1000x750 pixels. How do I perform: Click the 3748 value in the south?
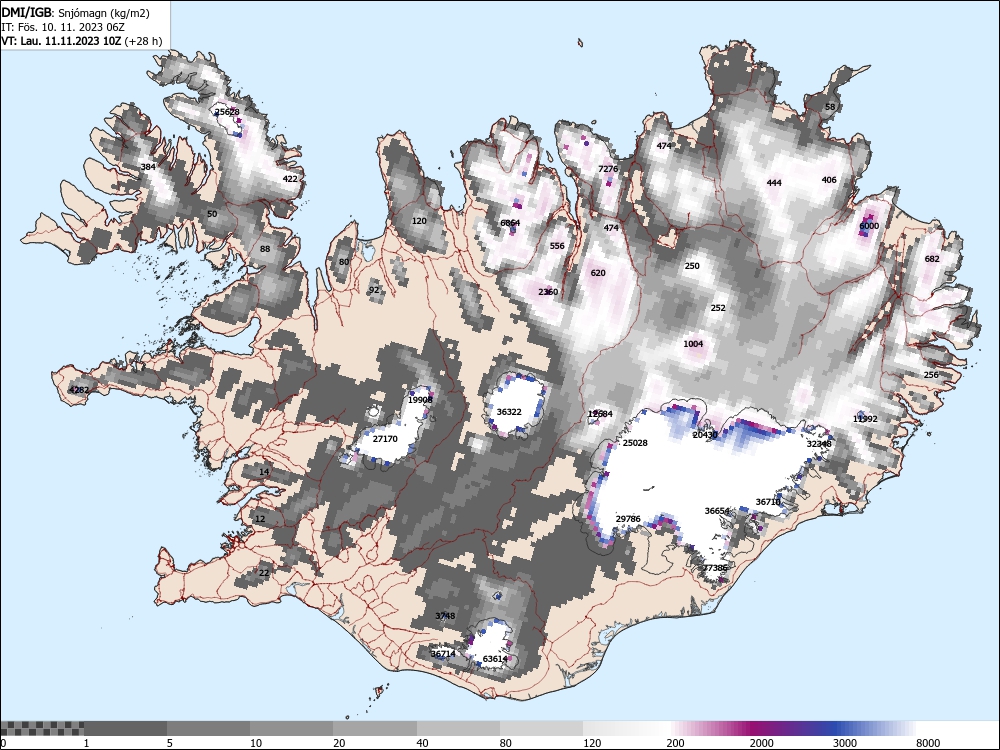tap(445, 615)
